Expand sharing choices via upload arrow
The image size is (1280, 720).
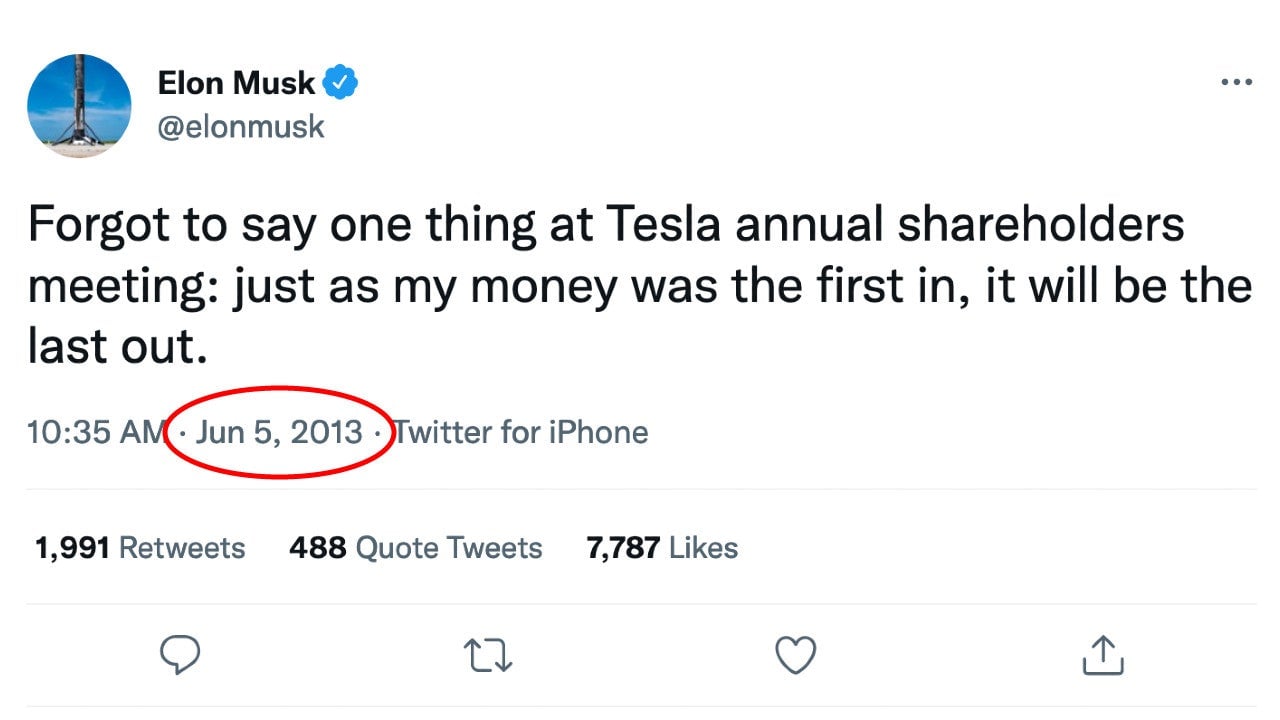pos(1102,655)
